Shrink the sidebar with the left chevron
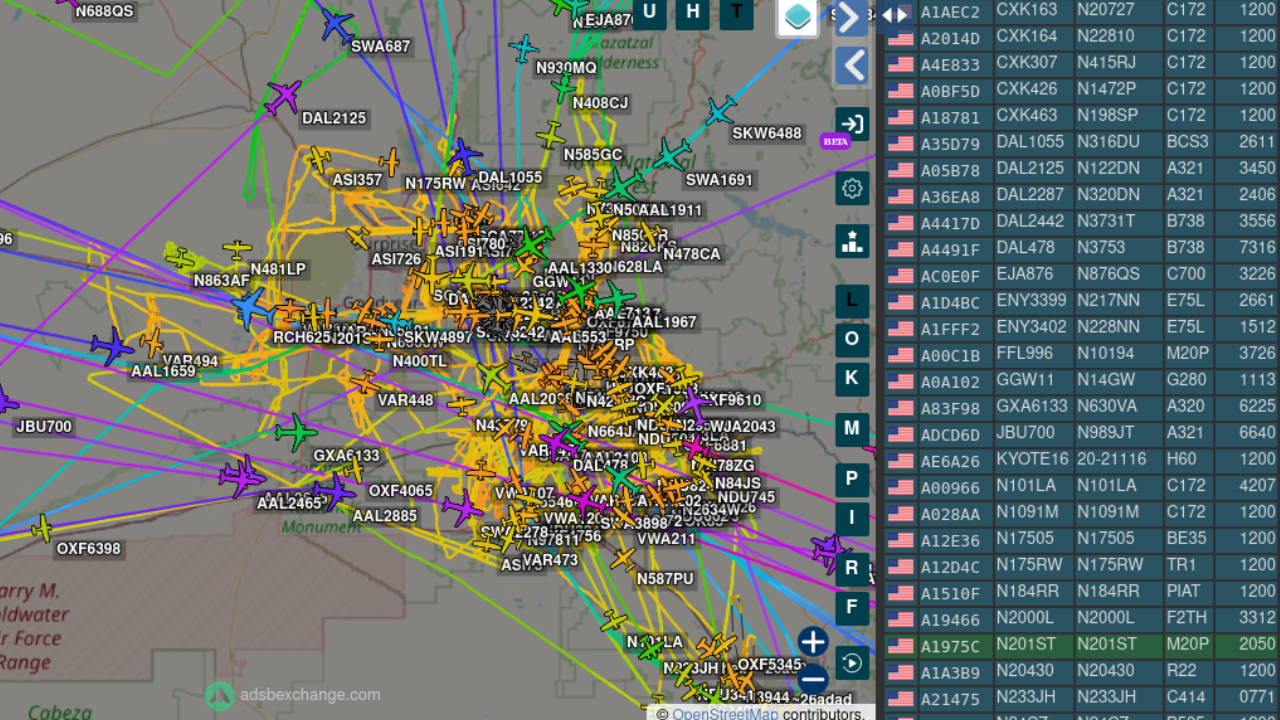Viewport: 1280px width, 720px height. tap(851, 67)
